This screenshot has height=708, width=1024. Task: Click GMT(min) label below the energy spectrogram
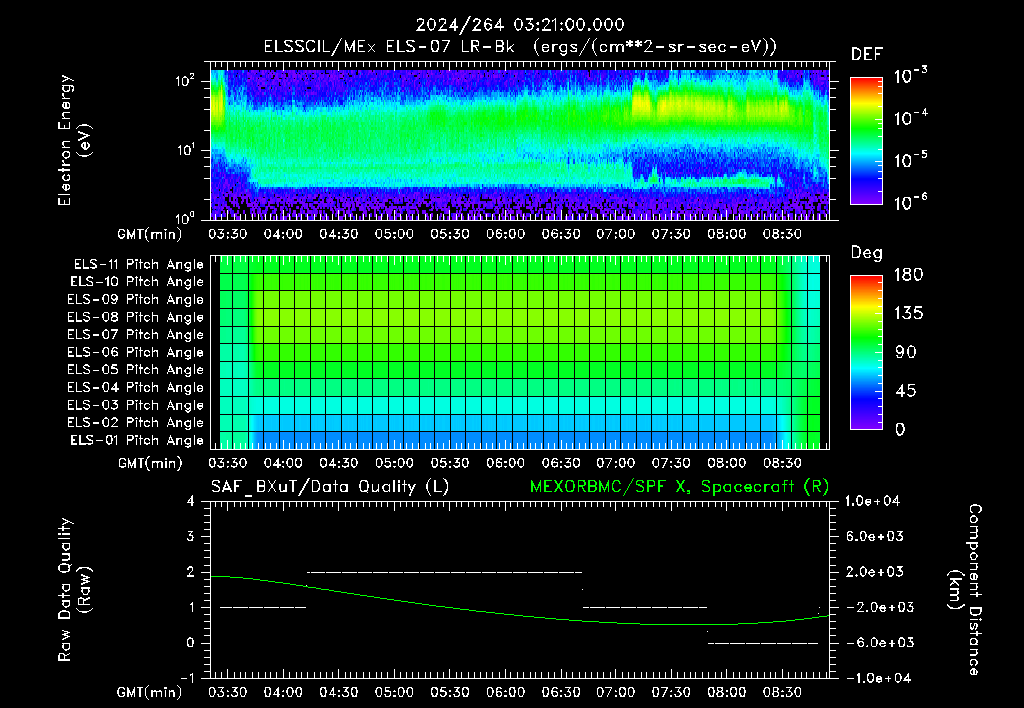(x=150, y=234)
